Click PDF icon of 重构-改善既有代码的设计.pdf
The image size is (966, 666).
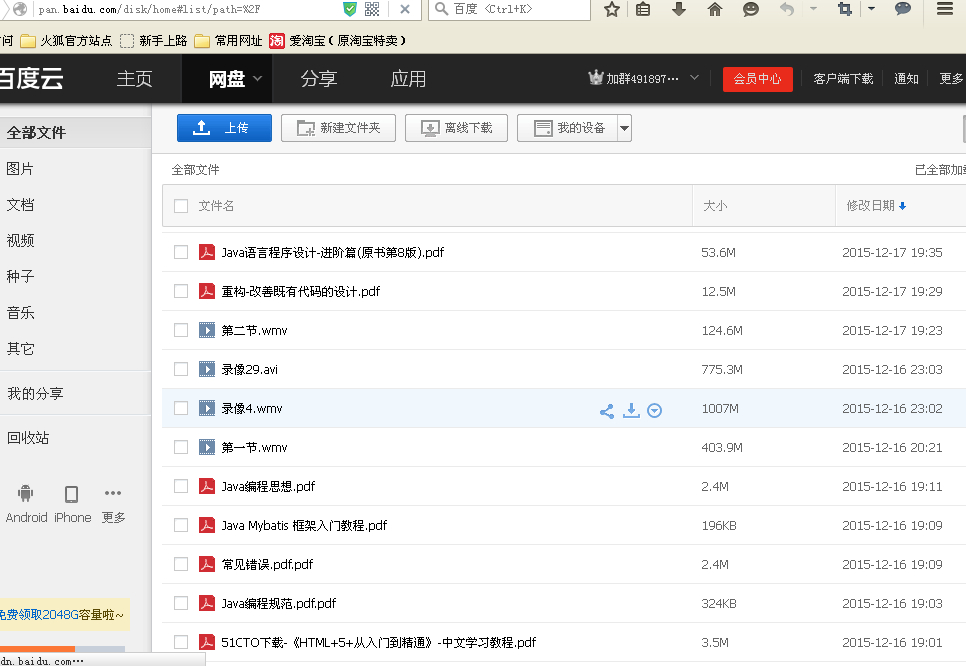pos(206,291)
